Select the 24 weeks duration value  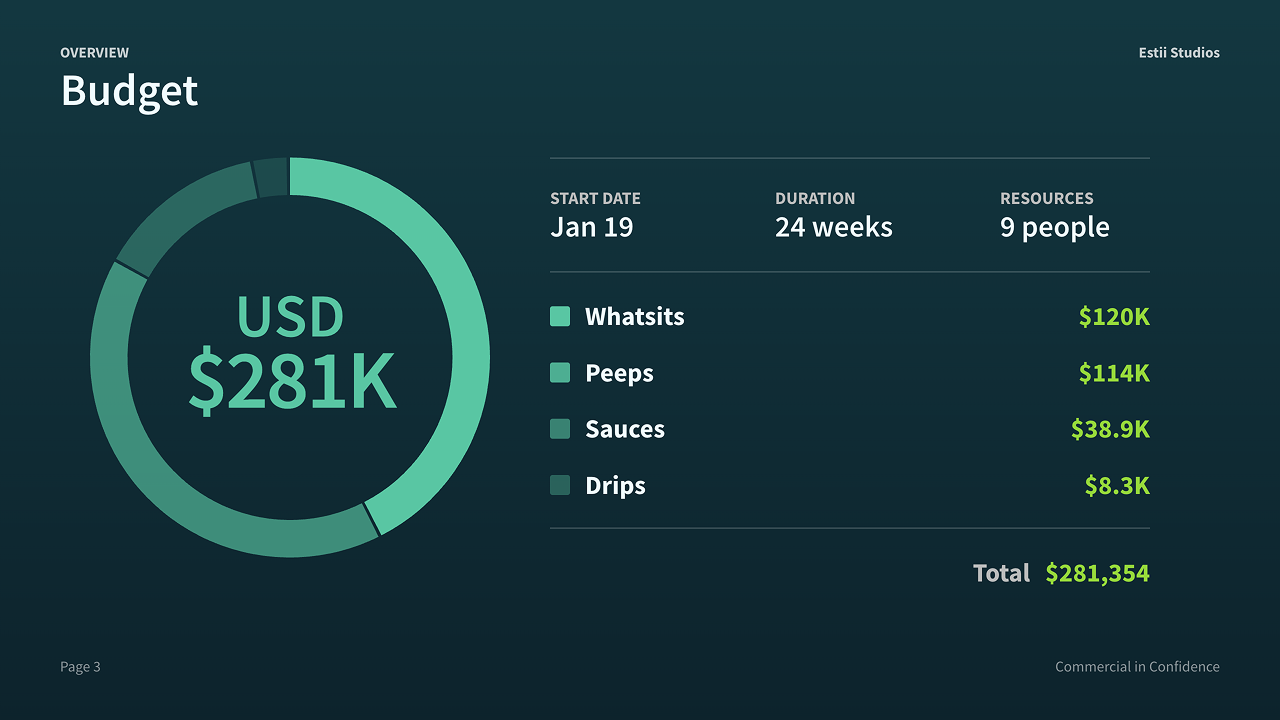(x=833, y=227)
